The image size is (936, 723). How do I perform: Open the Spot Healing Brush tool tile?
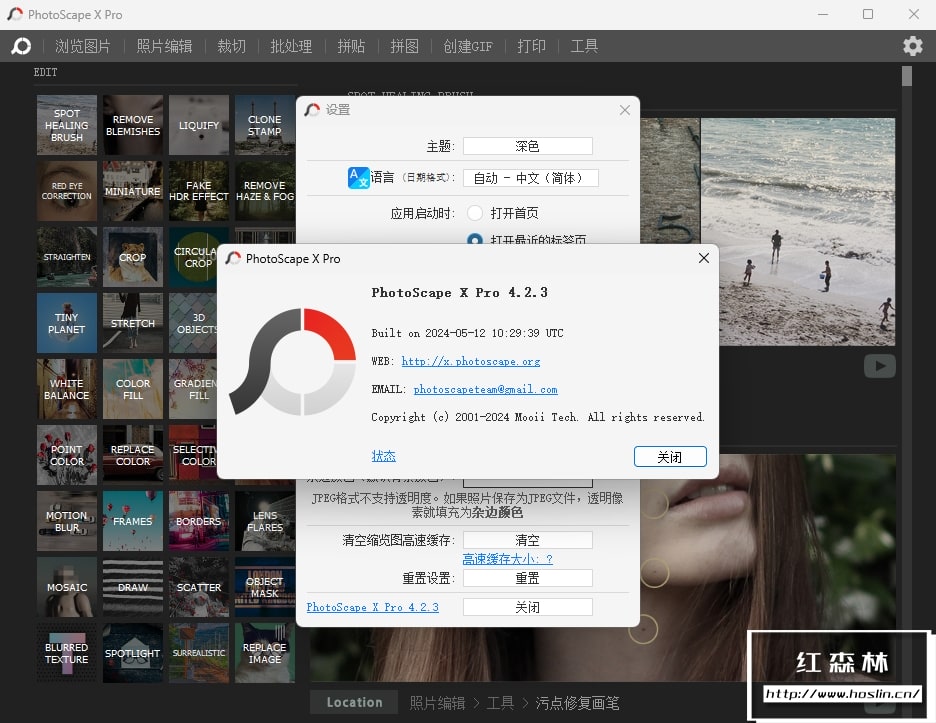pos(67,125)
